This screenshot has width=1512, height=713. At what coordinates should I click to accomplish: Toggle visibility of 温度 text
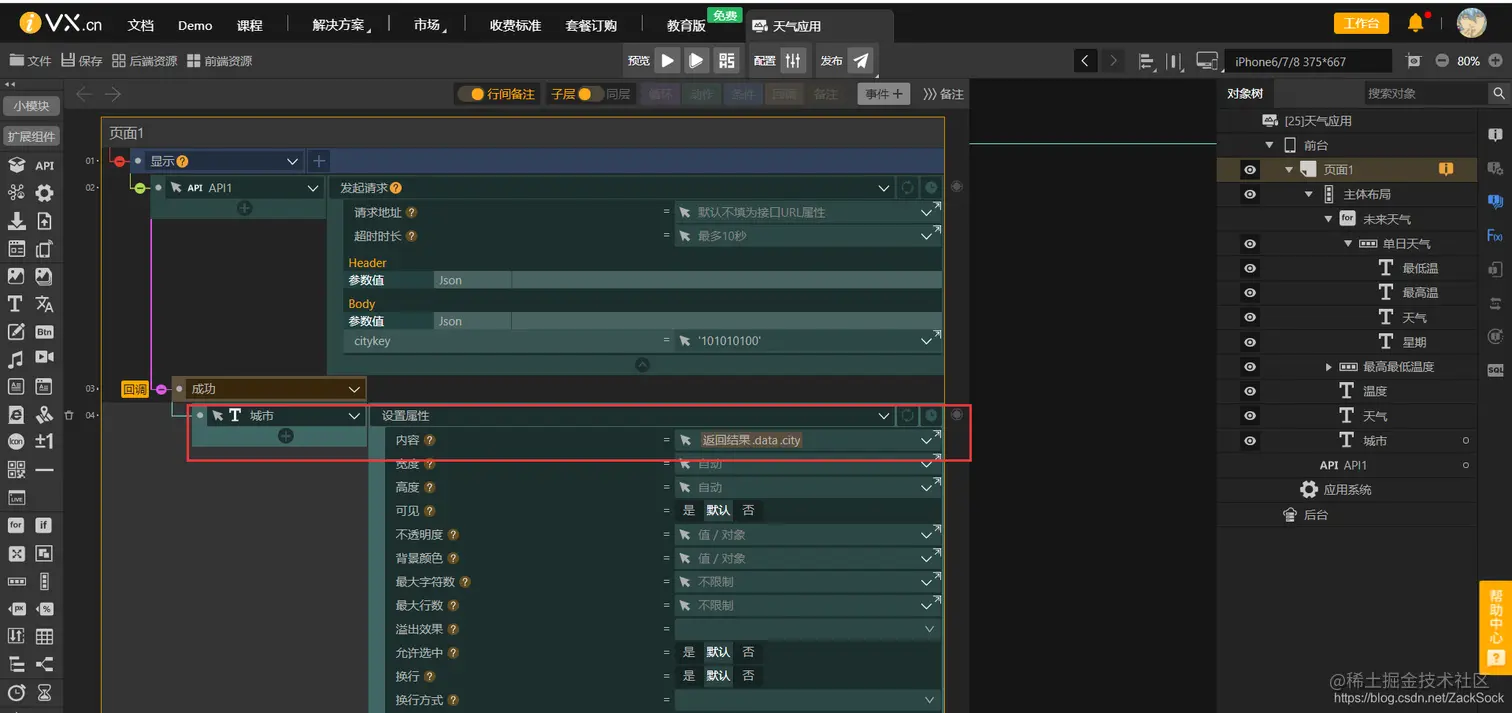[1250, 391]
